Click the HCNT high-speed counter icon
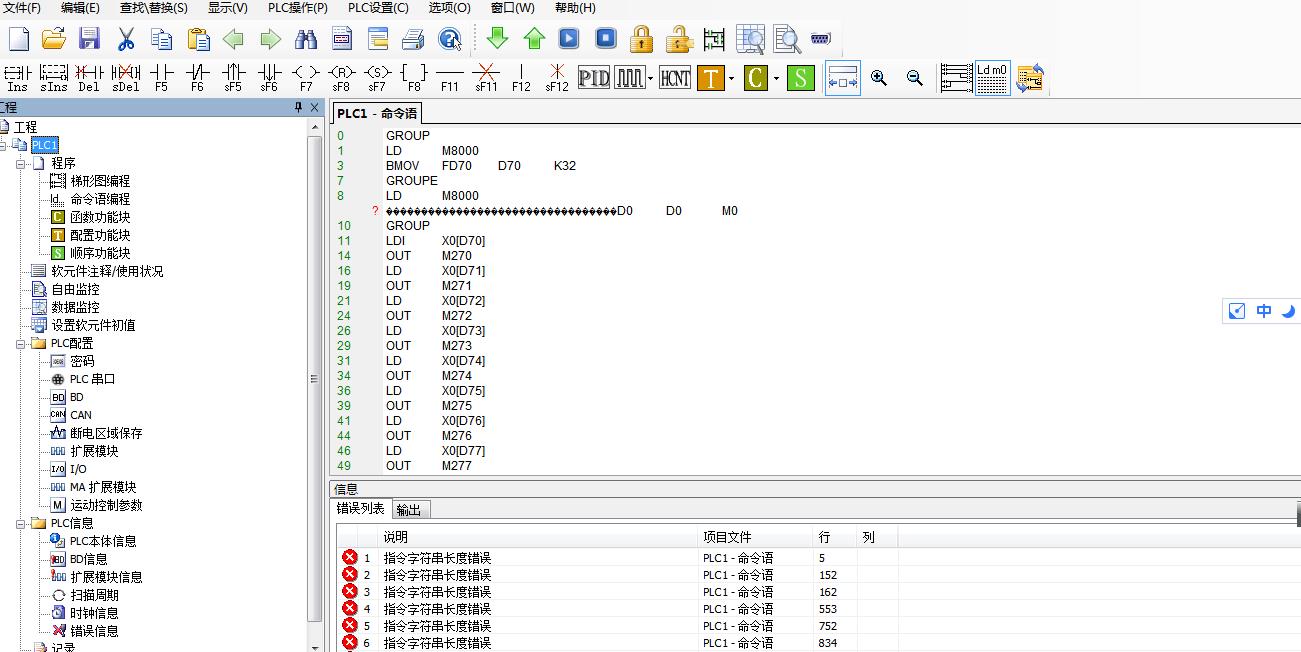The height and width of the screenshot is (652, 1301). coord(675,78)
